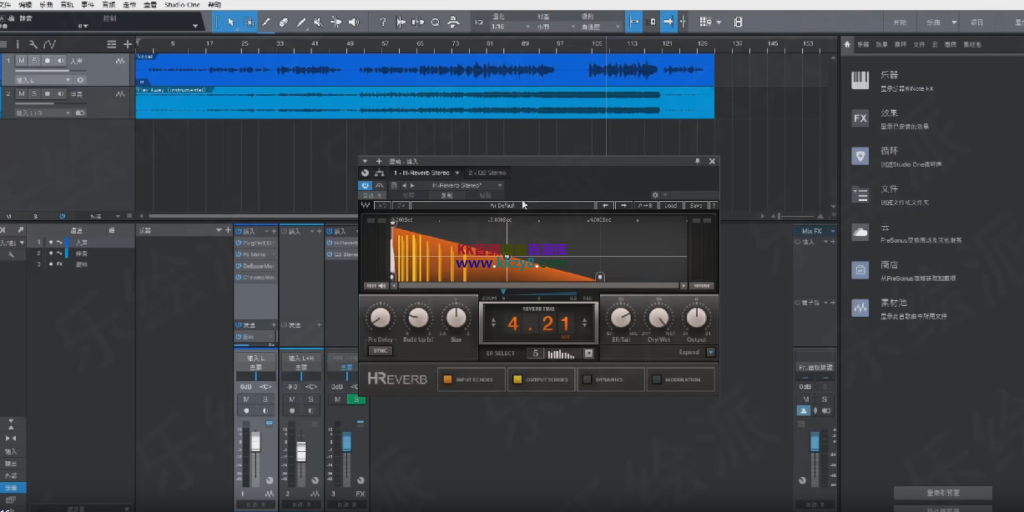Select the Listen speaker tool

(353, 22)
